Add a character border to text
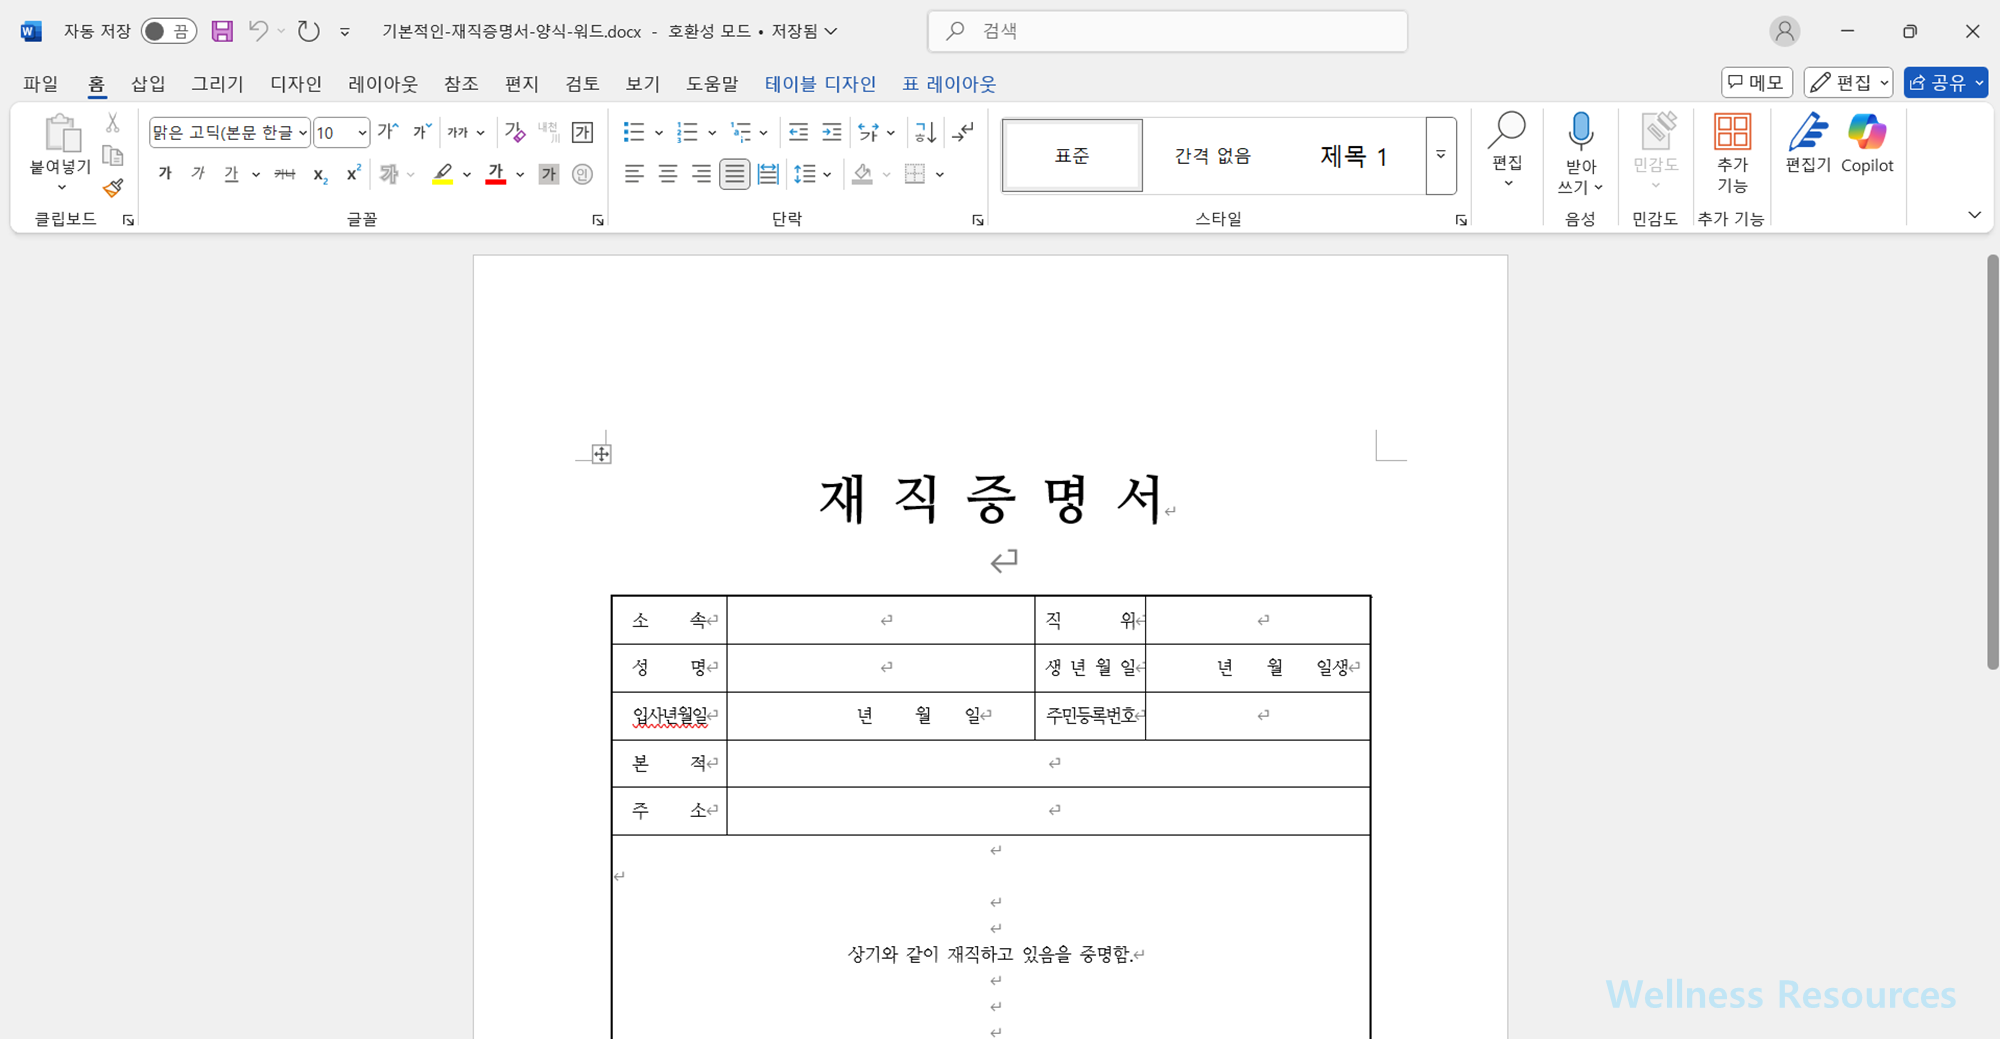The width and height of the screenshot is (2000, 1039). pyautogui.click(x=582, y=132)
